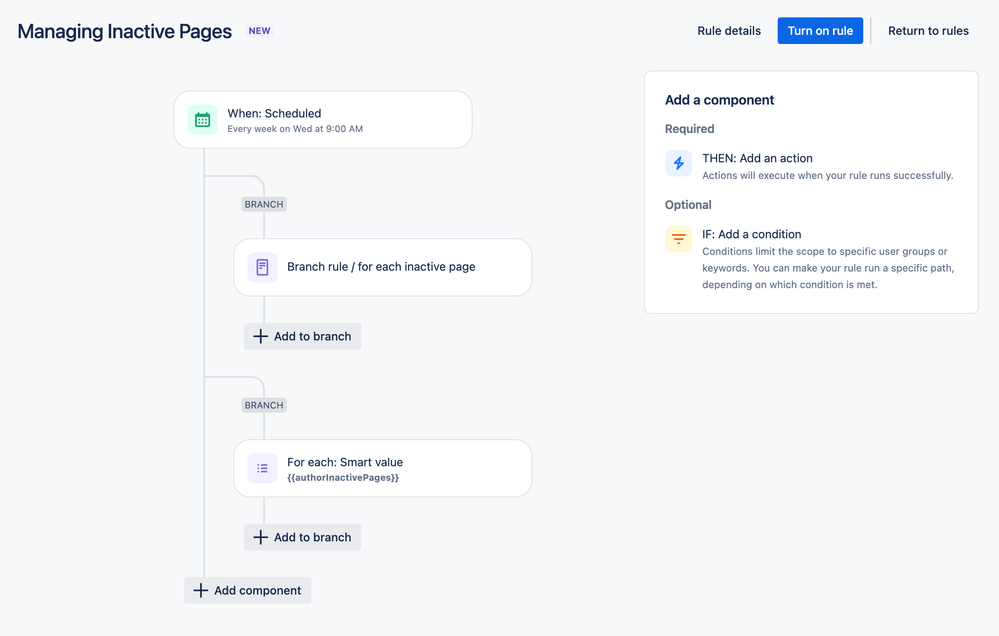Open the When: Scheduled trigger card

323,120
